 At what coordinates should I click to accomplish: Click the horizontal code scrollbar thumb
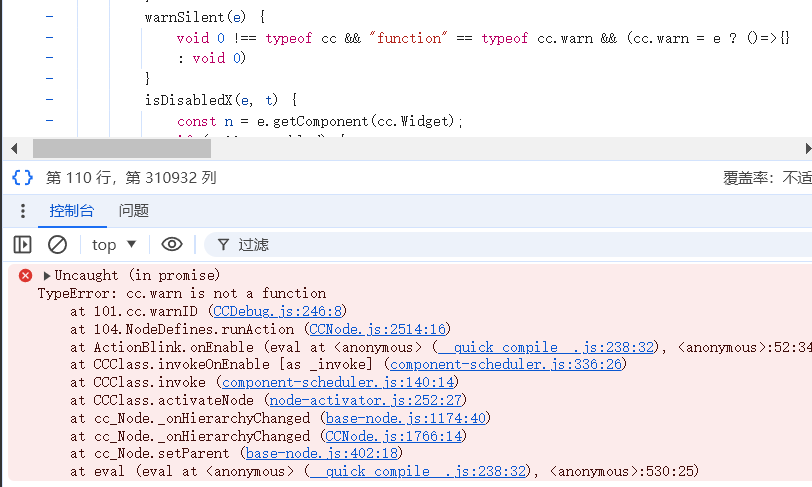pos(122,147)
